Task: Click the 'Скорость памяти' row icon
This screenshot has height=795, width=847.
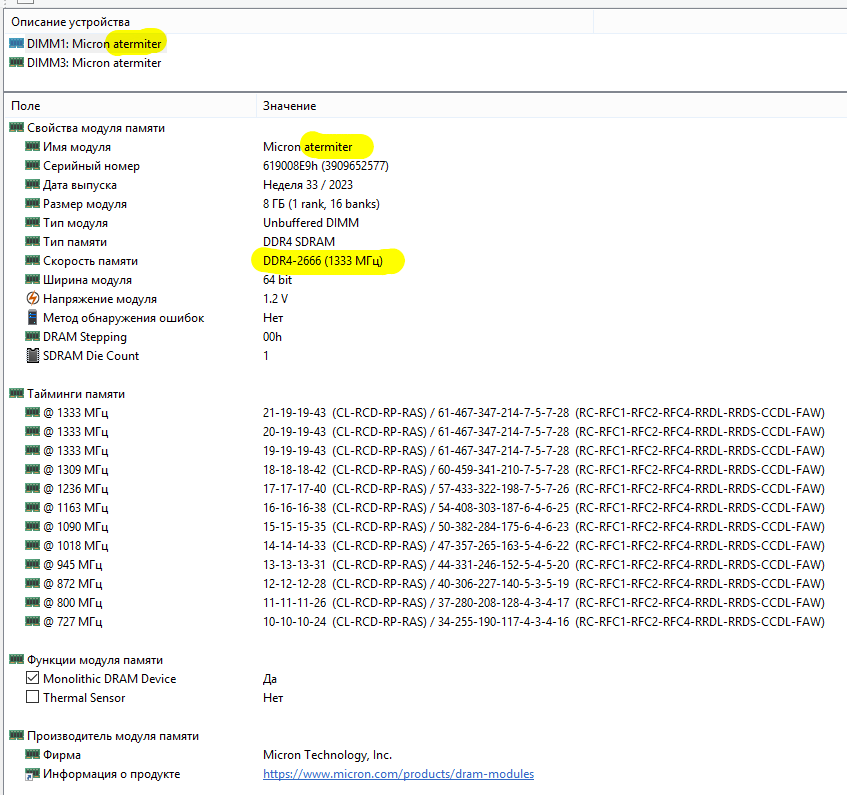Action: tap(32, 260)
